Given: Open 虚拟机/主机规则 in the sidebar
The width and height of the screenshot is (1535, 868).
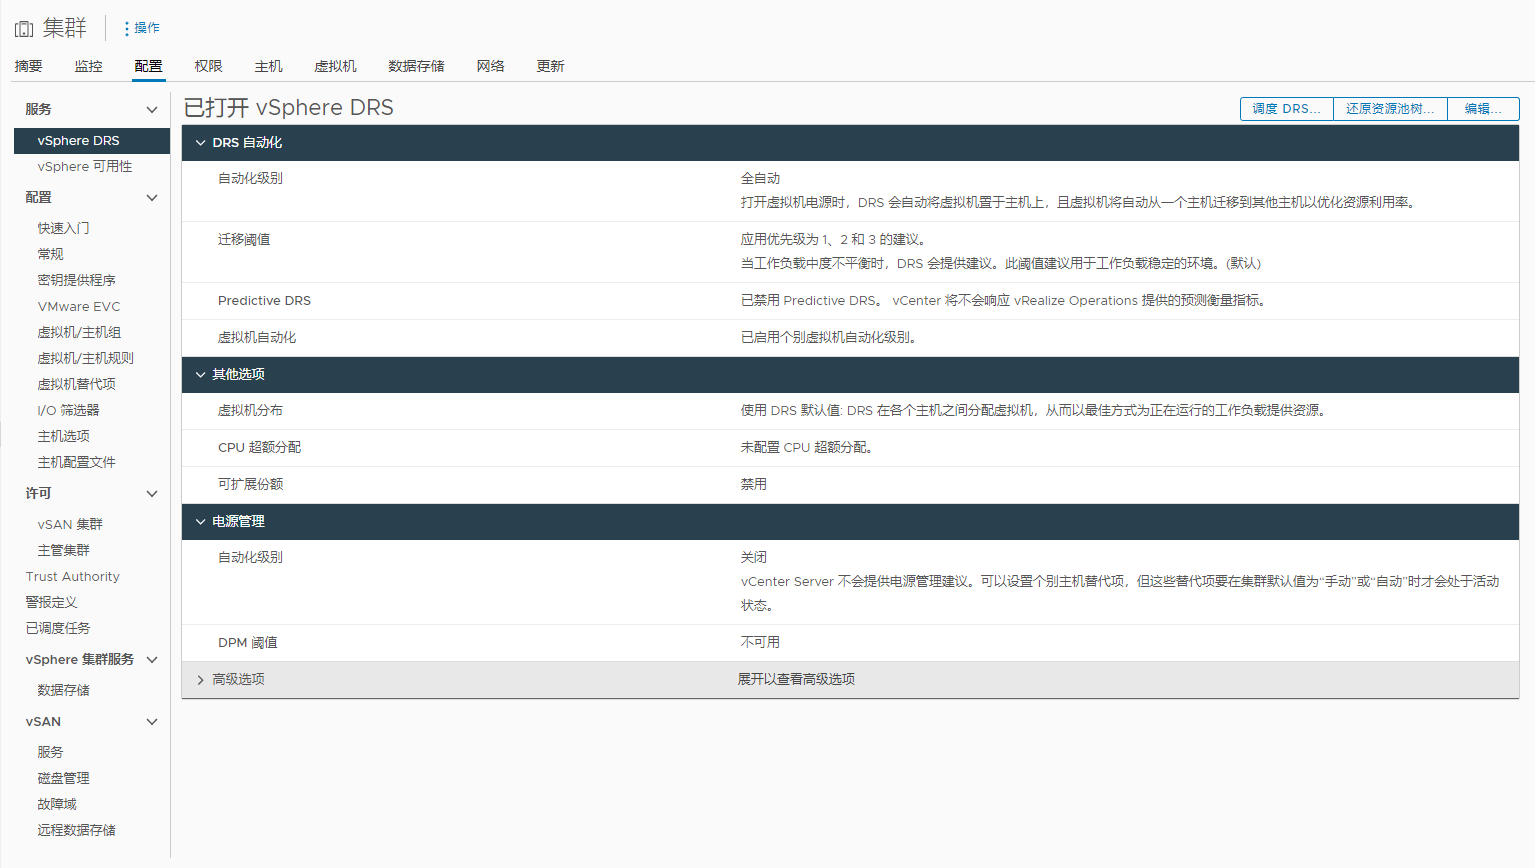Looking at the screenshot, I should [x=85, y=358].
